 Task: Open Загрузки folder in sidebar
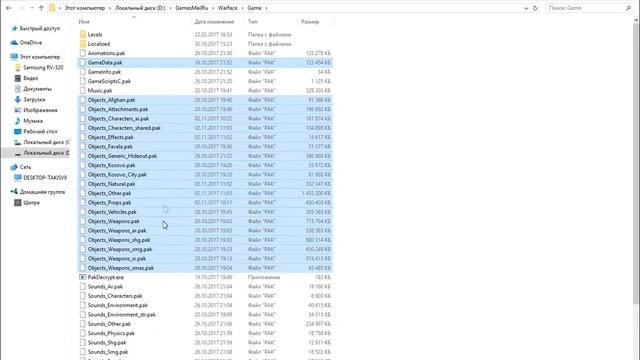(x=34, y=100)
